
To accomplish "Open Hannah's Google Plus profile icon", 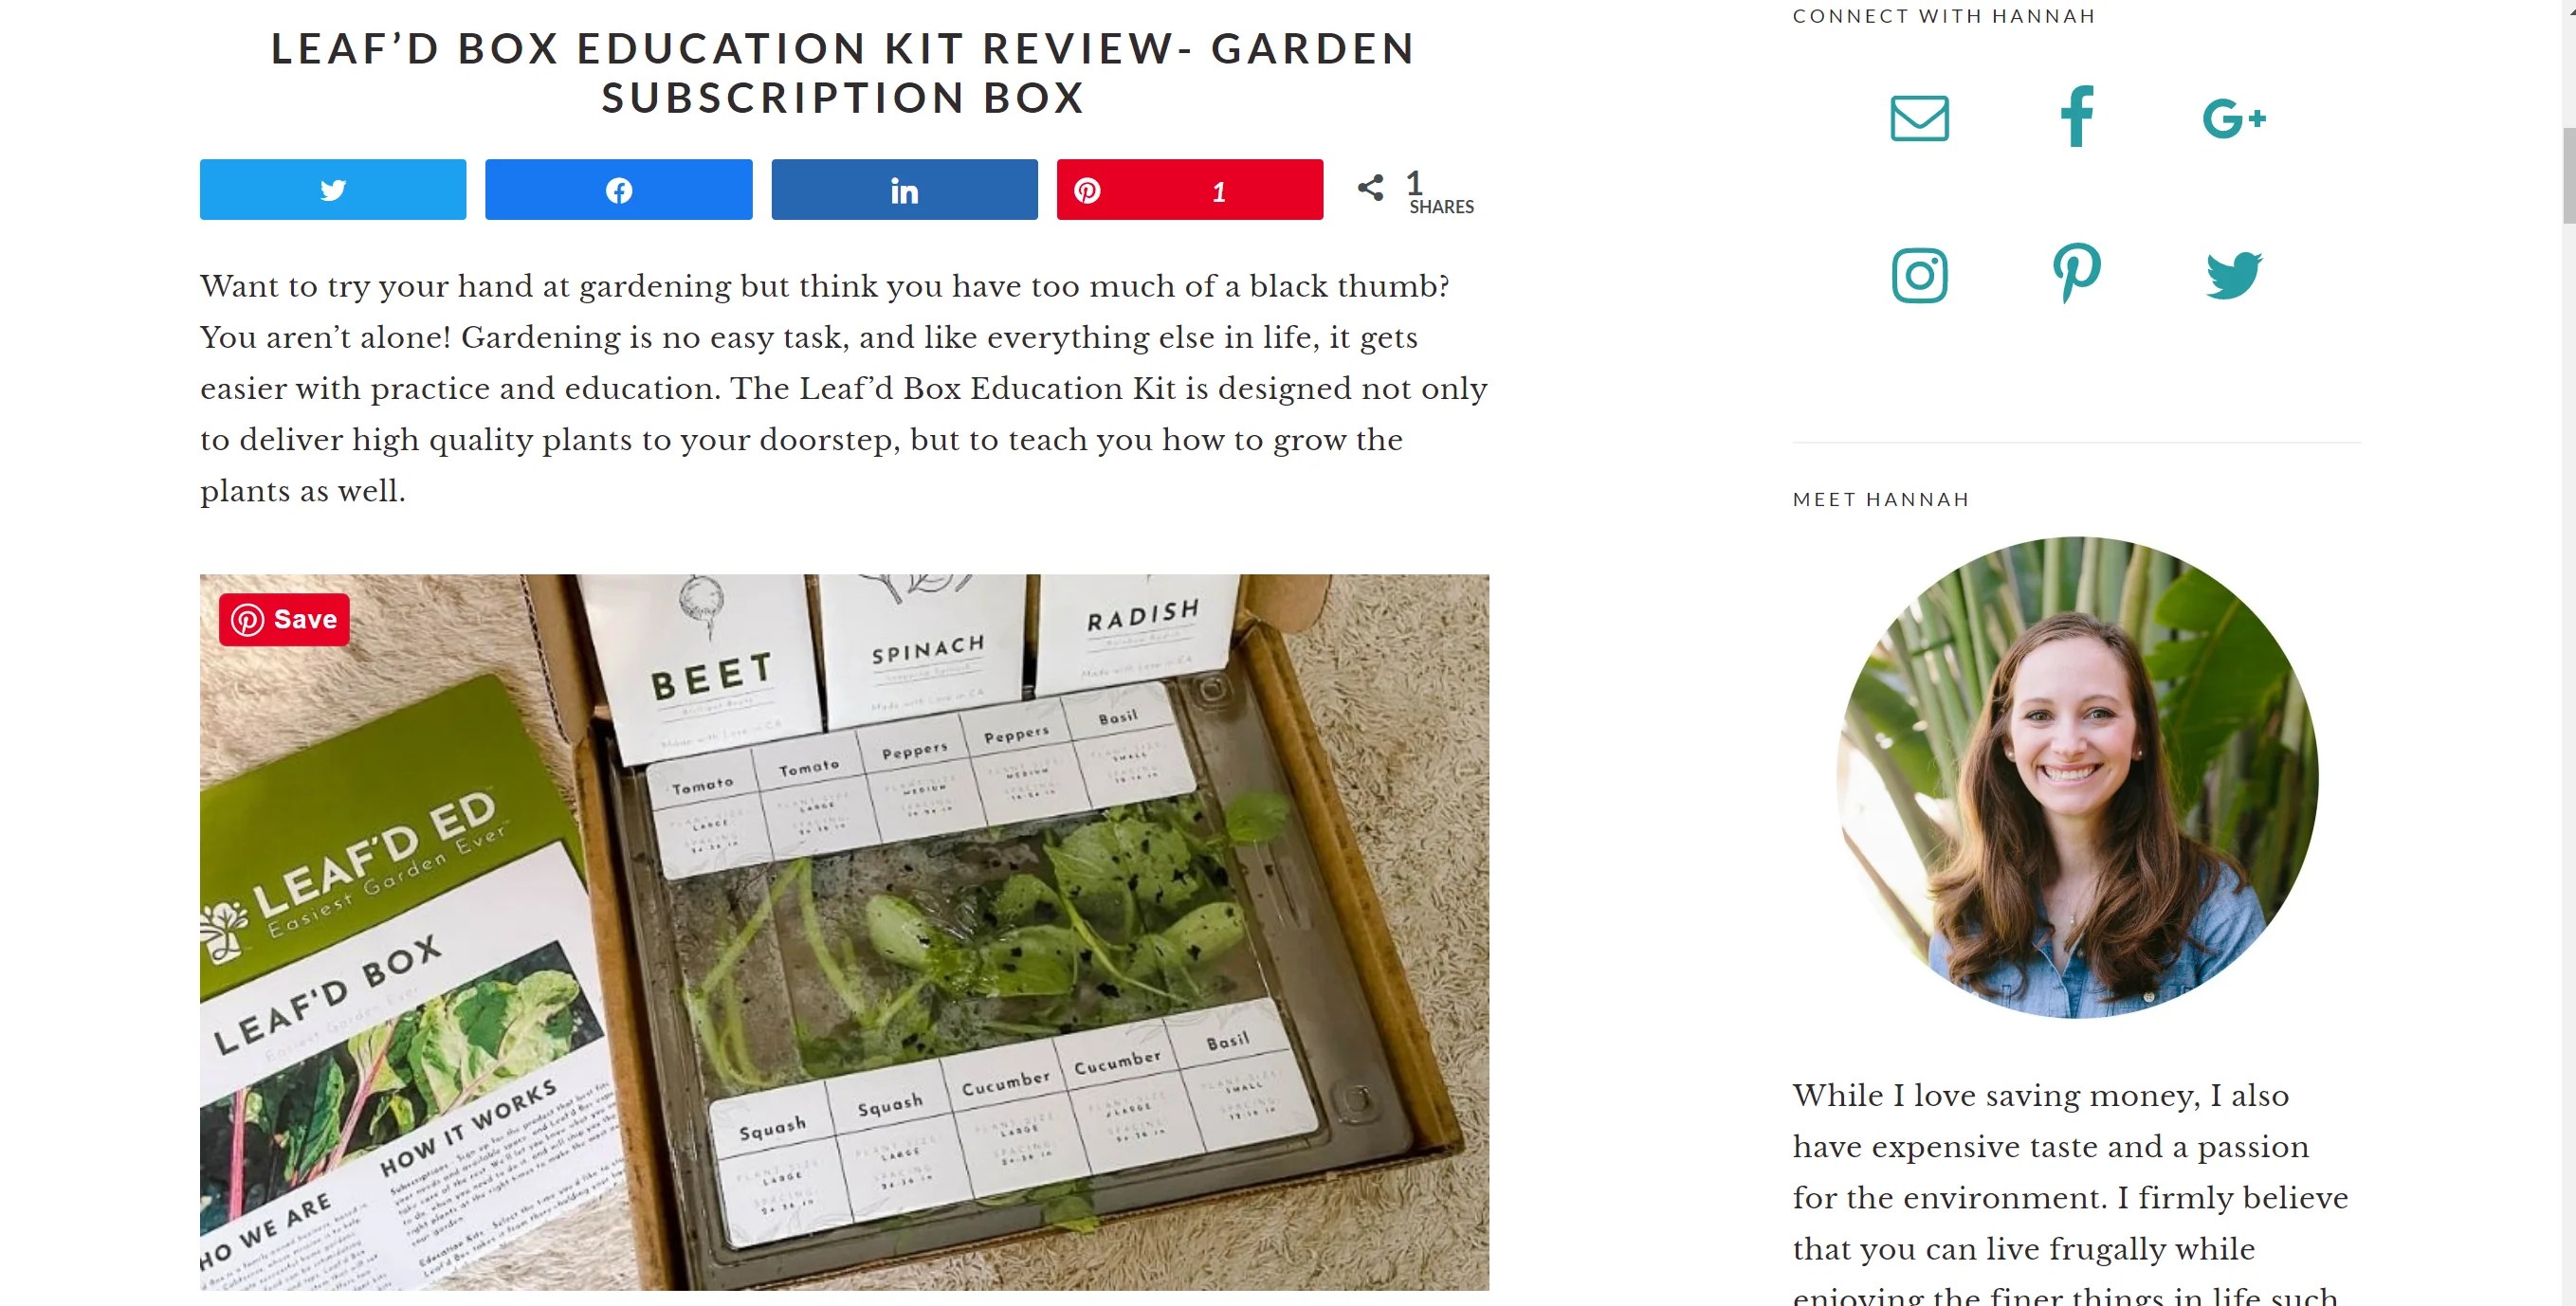I will tap(2234, 118).
